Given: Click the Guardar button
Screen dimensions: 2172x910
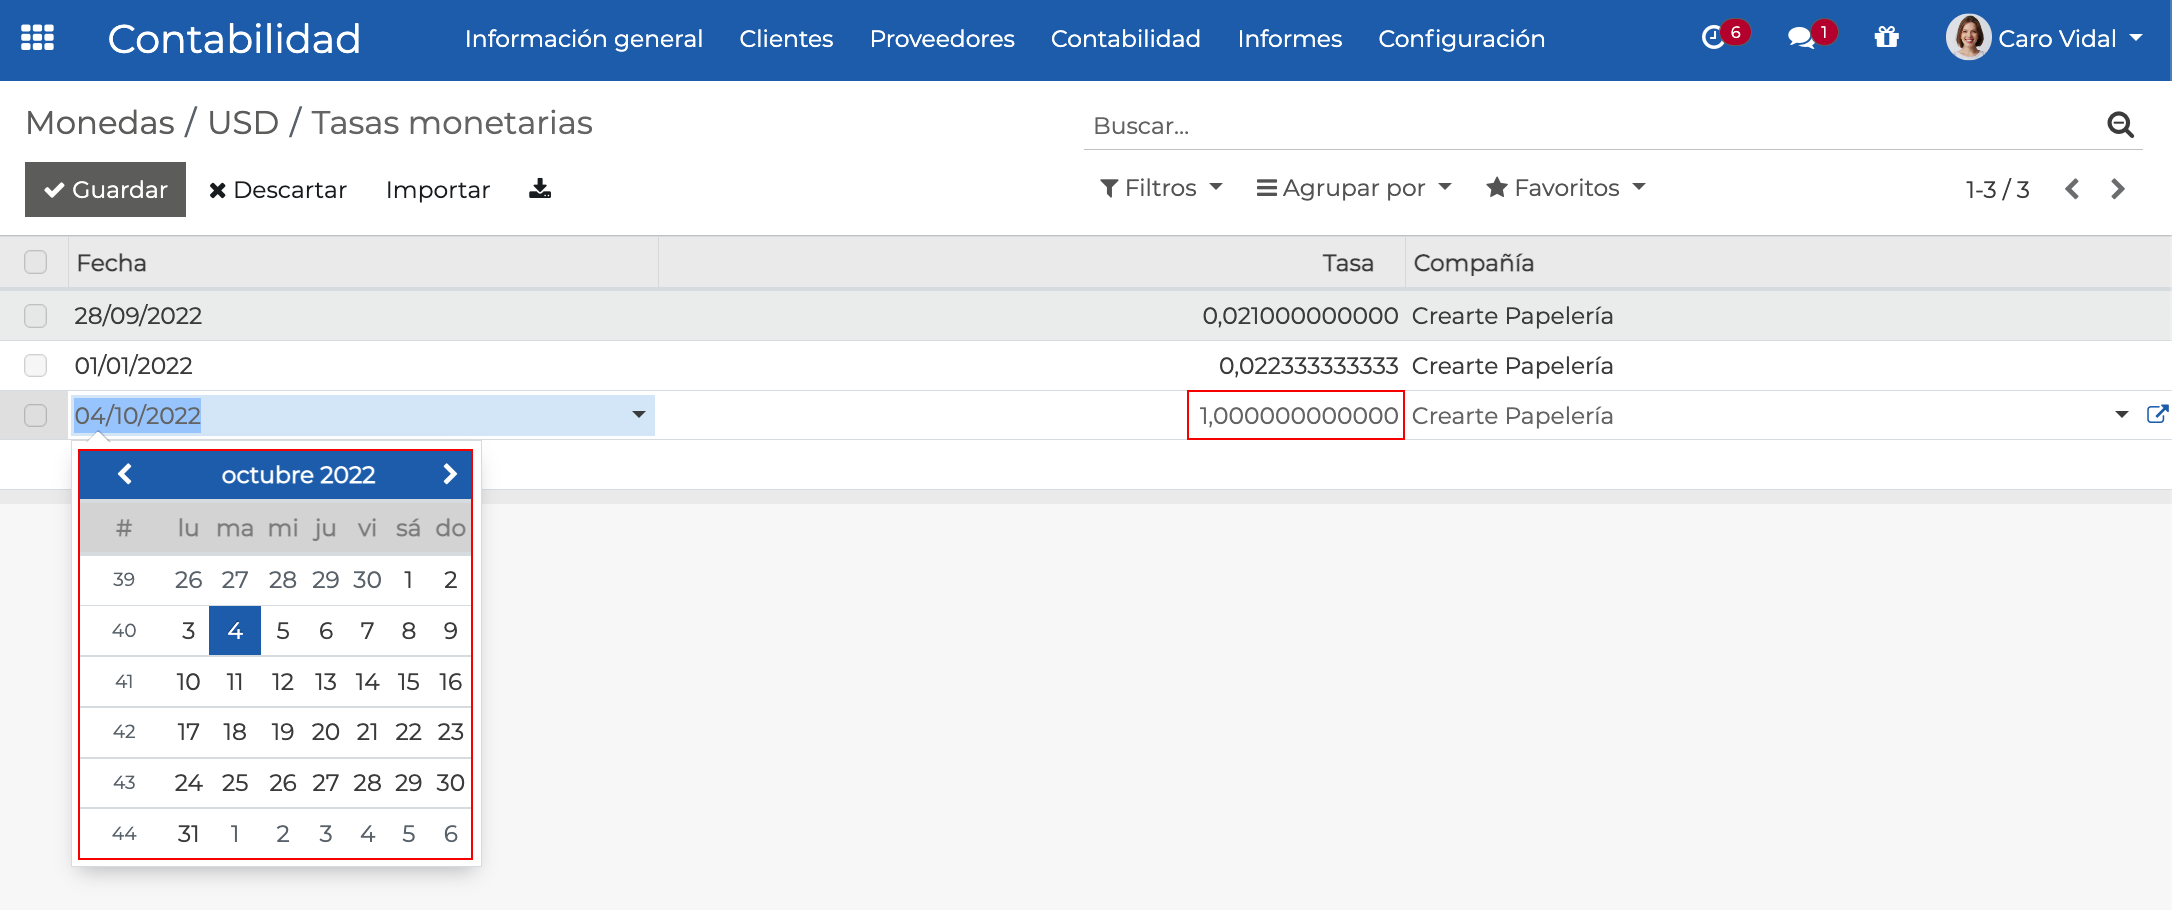Looking at the screenshot, I should 105,189.
